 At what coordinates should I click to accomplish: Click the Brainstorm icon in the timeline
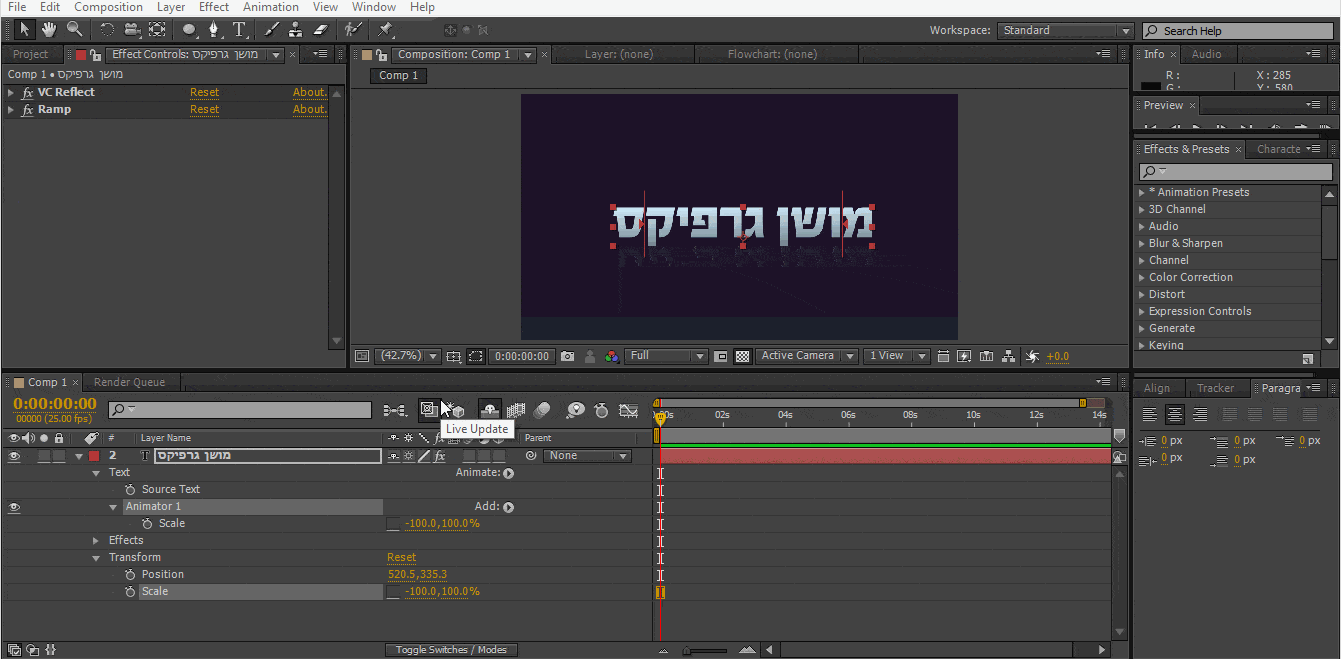pos(576,410)
